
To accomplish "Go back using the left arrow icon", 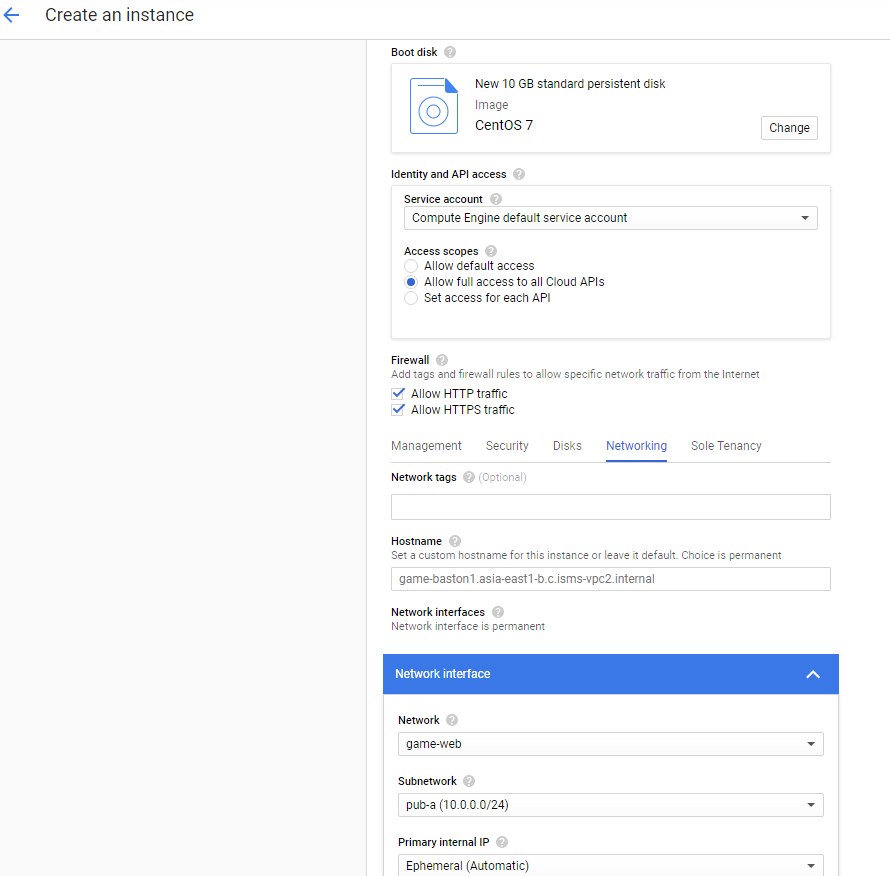I will click(11, 15).
